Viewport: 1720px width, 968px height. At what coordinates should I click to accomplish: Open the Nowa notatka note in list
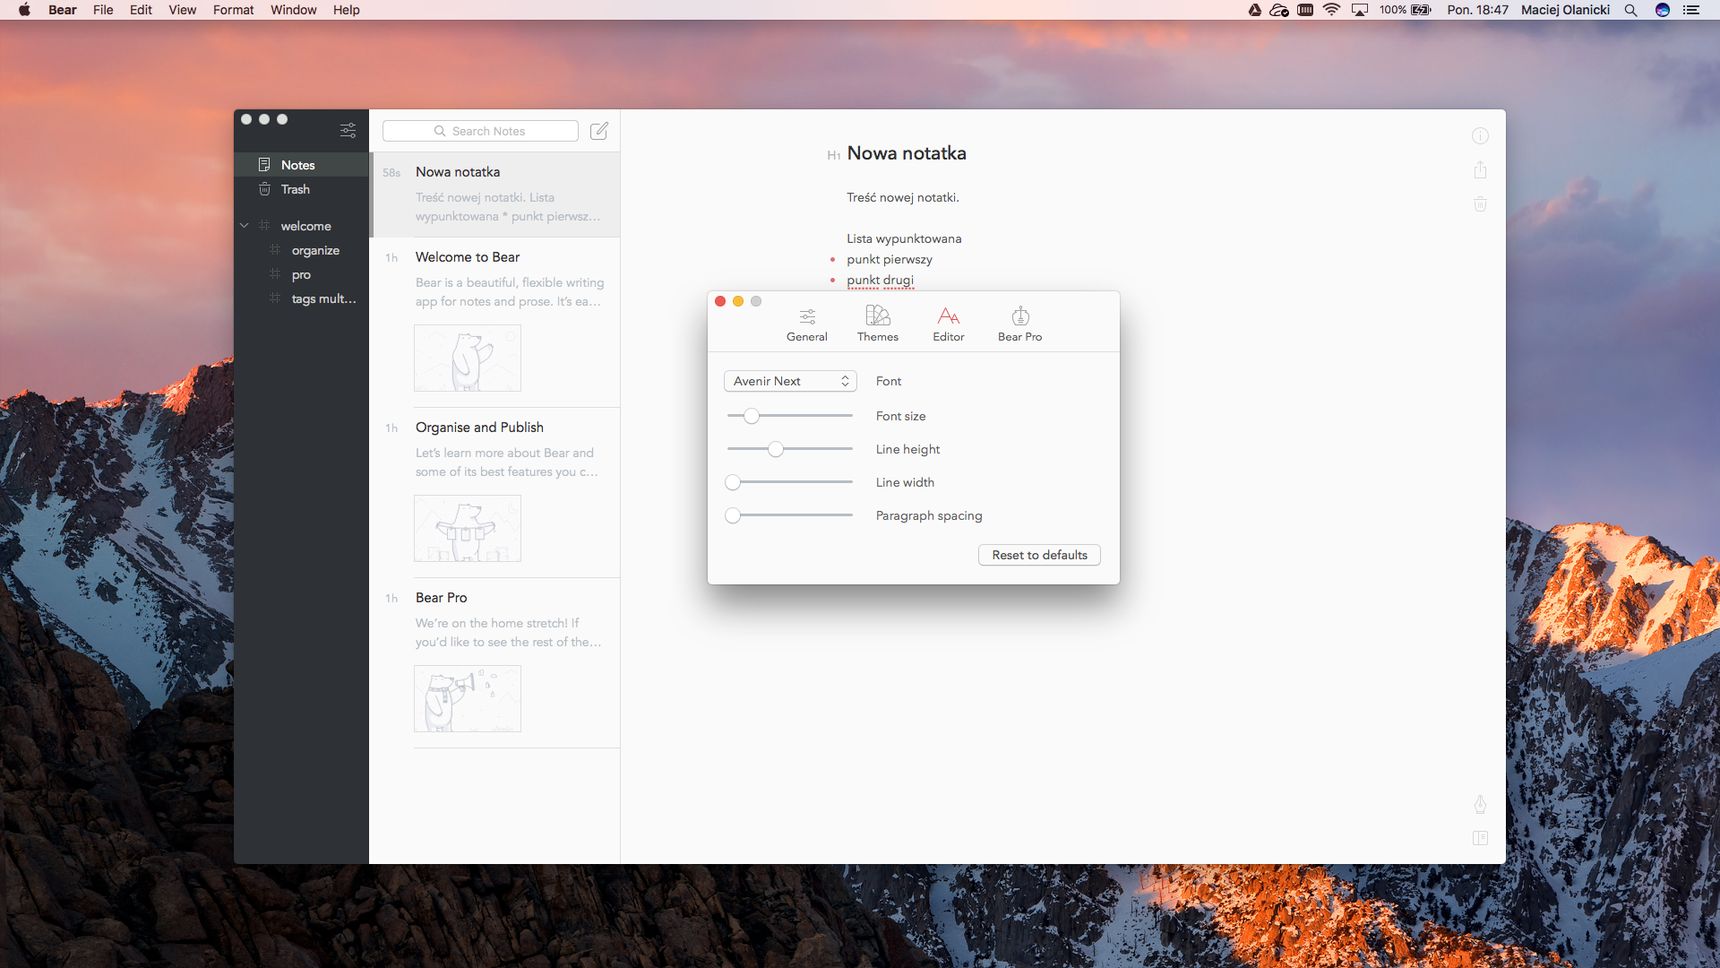[x=496, y=194]
